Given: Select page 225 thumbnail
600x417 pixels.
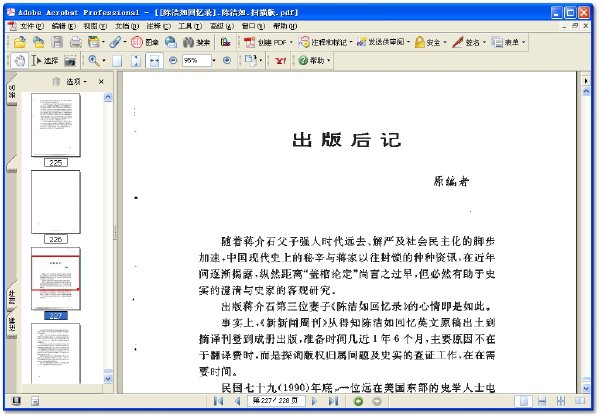Looking at the screenshot, I should tap(56, 125).
